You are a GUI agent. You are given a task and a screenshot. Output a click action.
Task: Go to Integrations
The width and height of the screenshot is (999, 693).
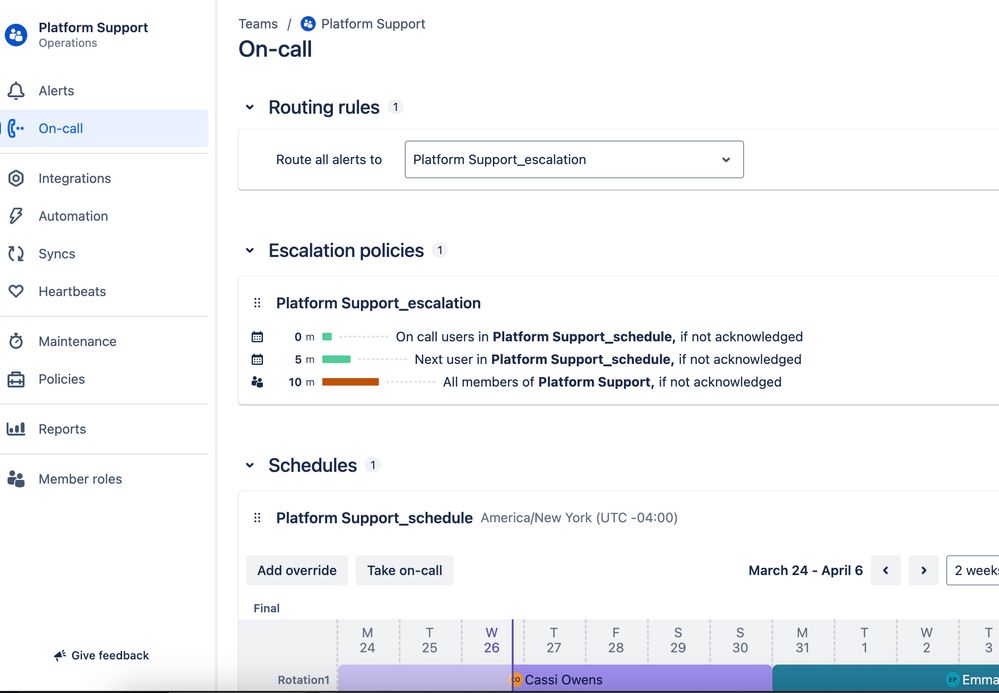click(104, 178)
